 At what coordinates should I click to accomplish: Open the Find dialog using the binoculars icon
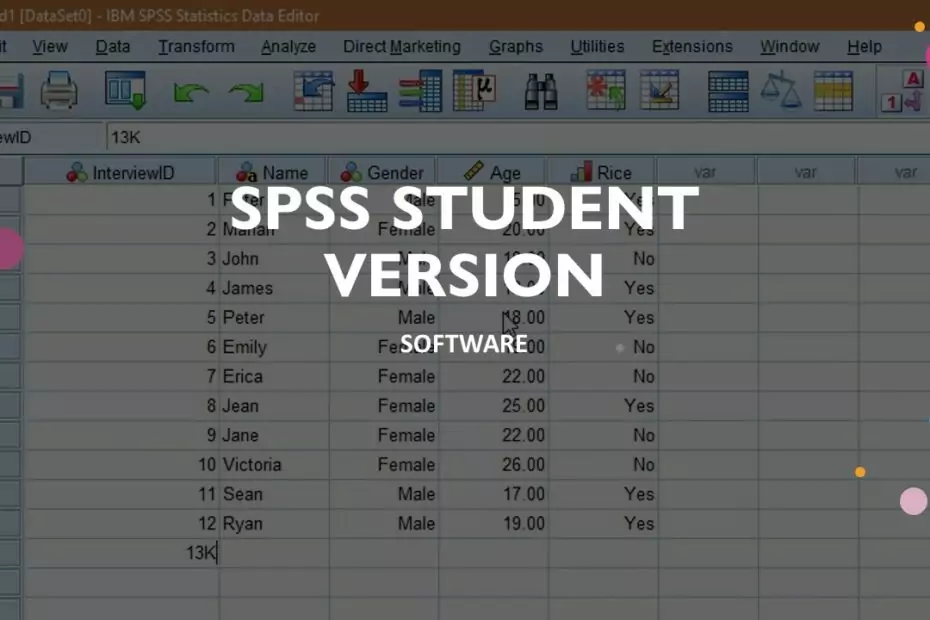[x=540, y=90]
